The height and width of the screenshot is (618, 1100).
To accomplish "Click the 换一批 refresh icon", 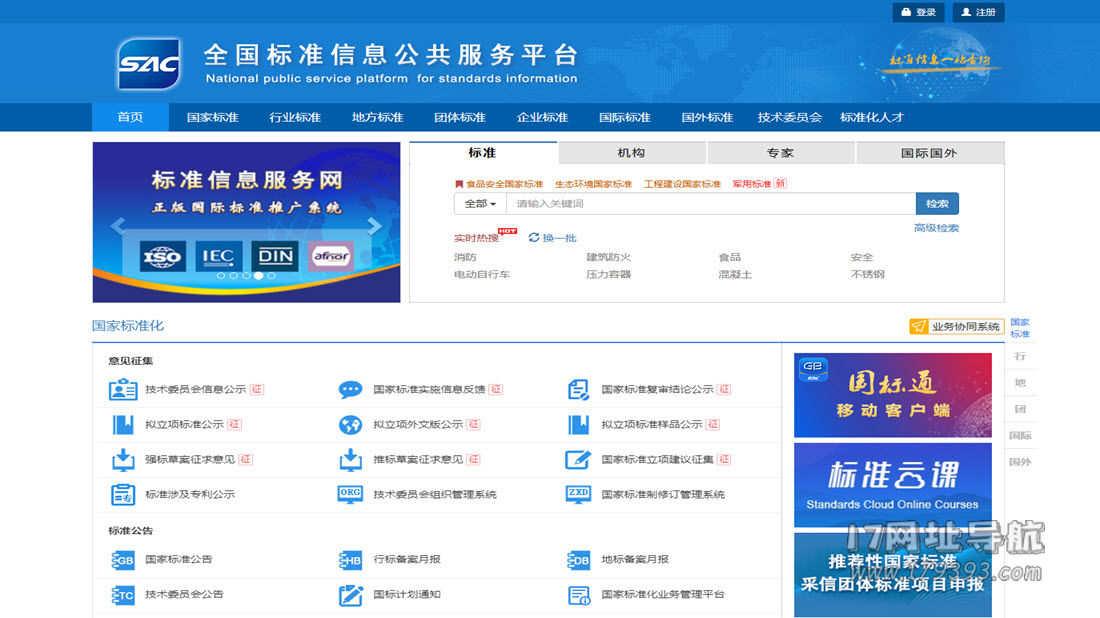I will (x=534, y=238).
